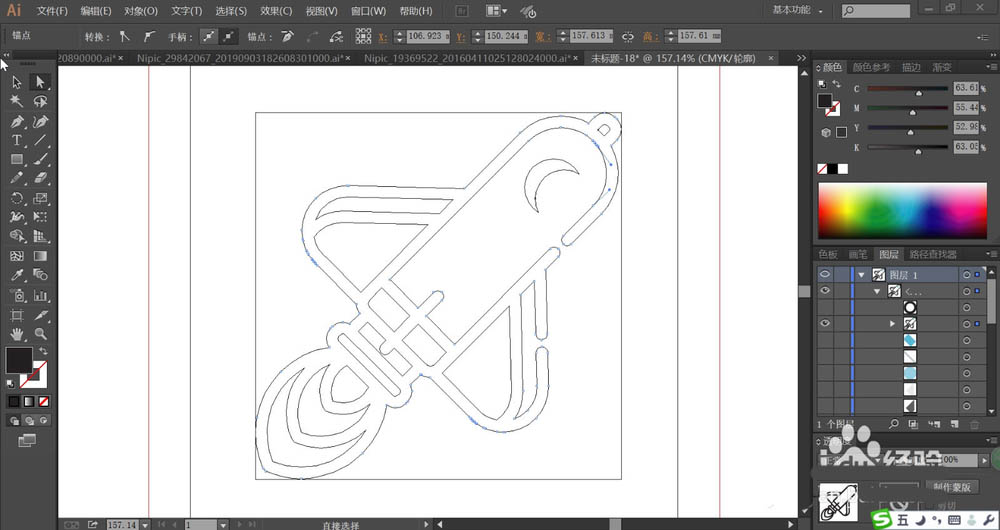
Task: Select the Blend tool
Action: pos(40,275)
